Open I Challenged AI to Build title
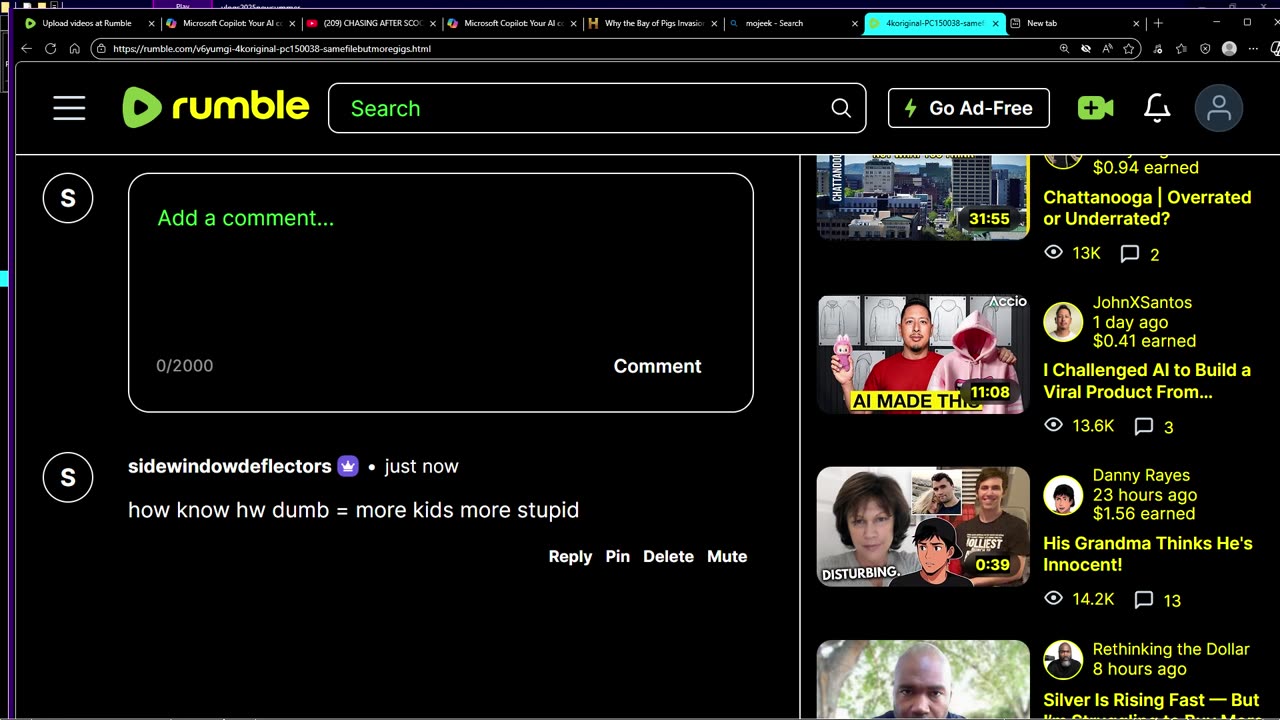1280x720 pixels. tap(1147, 381)
